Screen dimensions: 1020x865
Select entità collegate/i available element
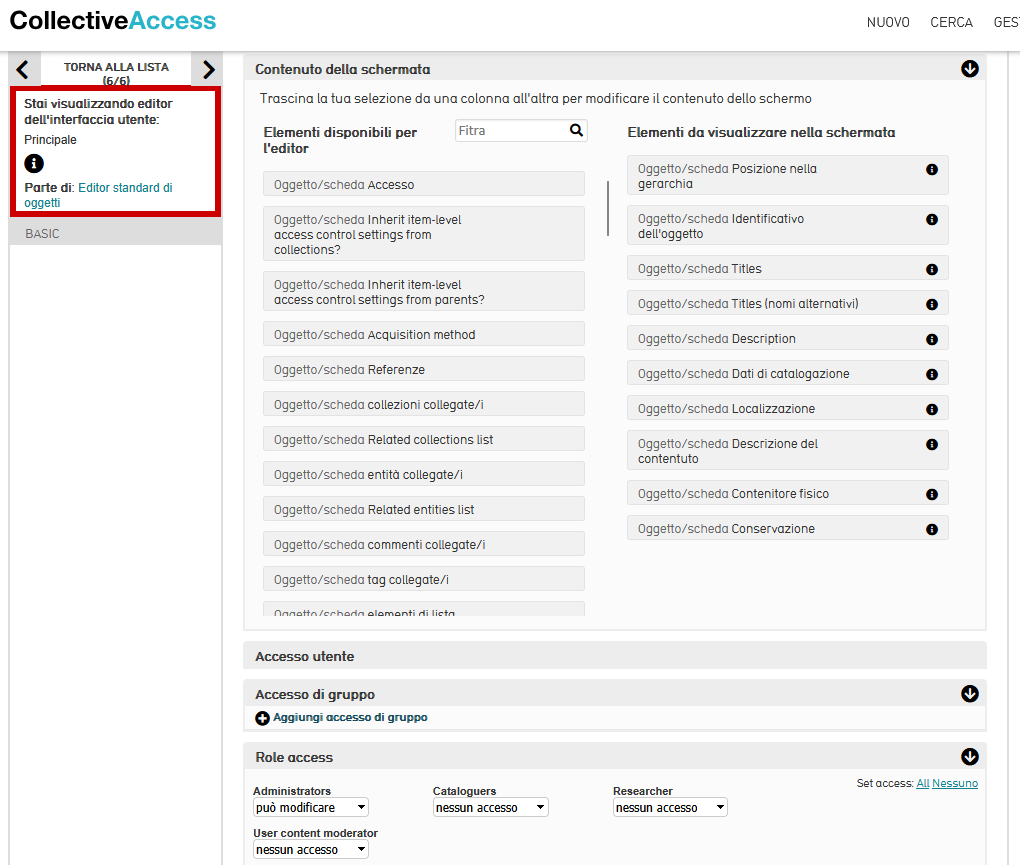tap(423, 475)
